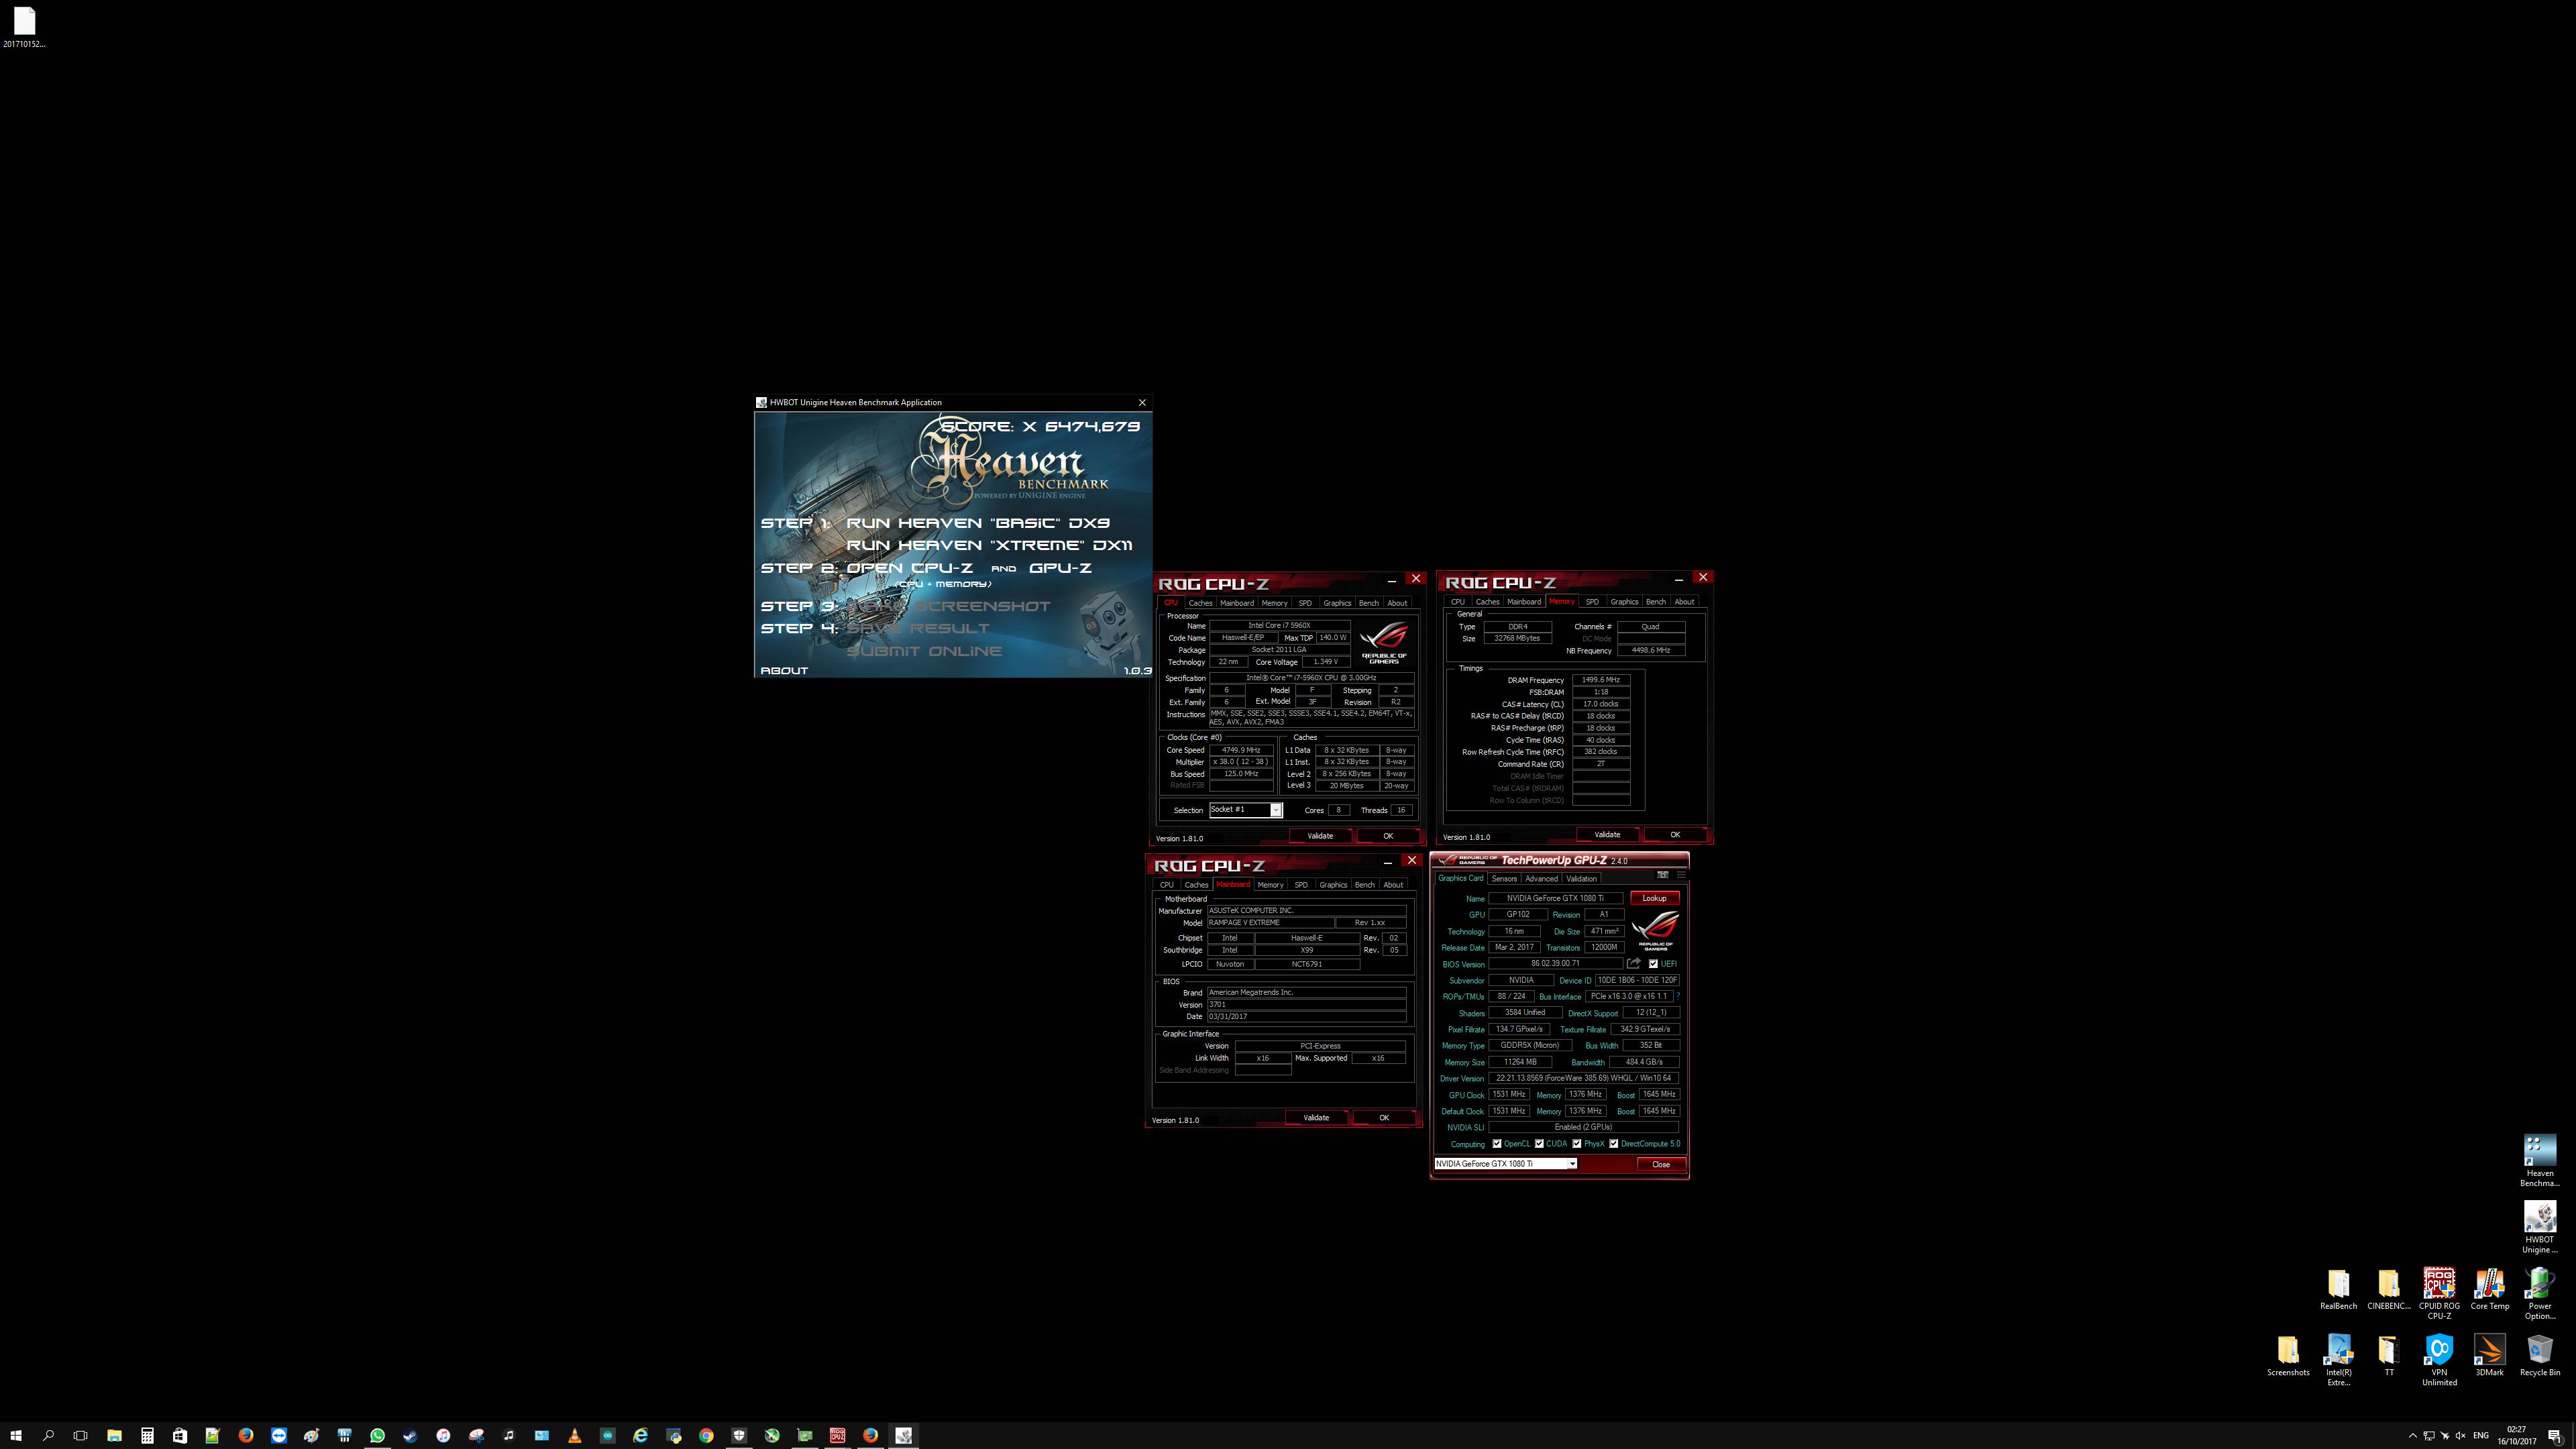Viewport: 2576px width, 1449px height.
Task: Select the Core Temp desktop shortcut
Action: coord(2489,1289)
